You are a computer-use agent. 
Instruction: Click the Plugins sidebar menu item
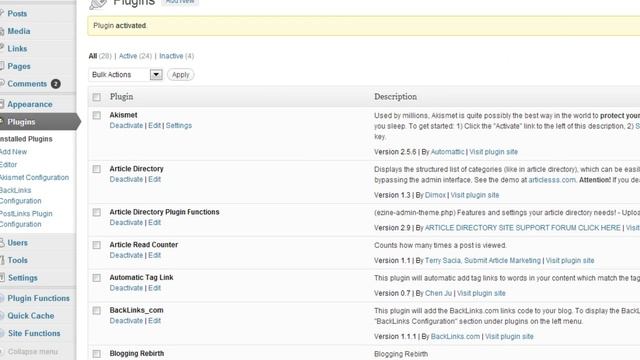[x=21, y=122]
